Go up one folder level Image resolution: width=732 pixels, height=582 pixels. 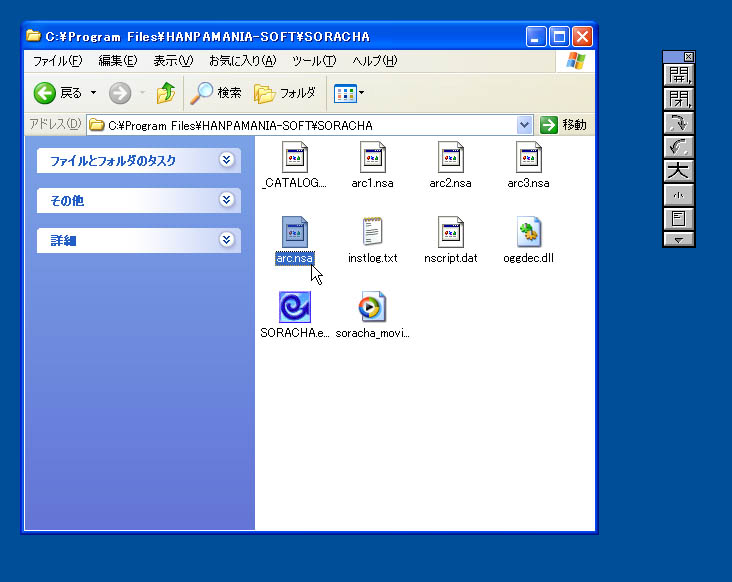click(165, 93)
